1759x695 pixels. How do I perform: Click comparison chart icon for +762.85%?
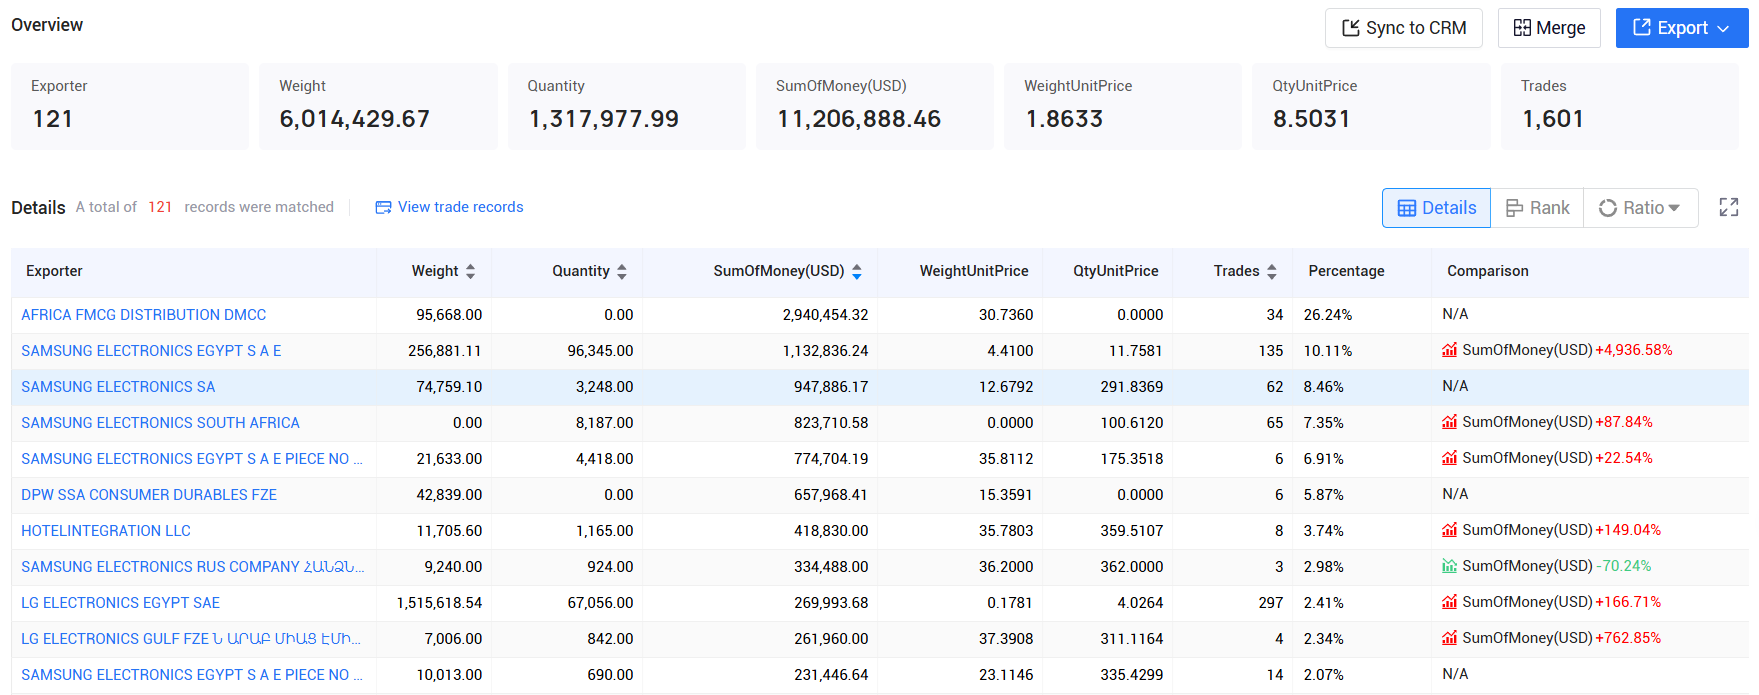(1449, 638)
